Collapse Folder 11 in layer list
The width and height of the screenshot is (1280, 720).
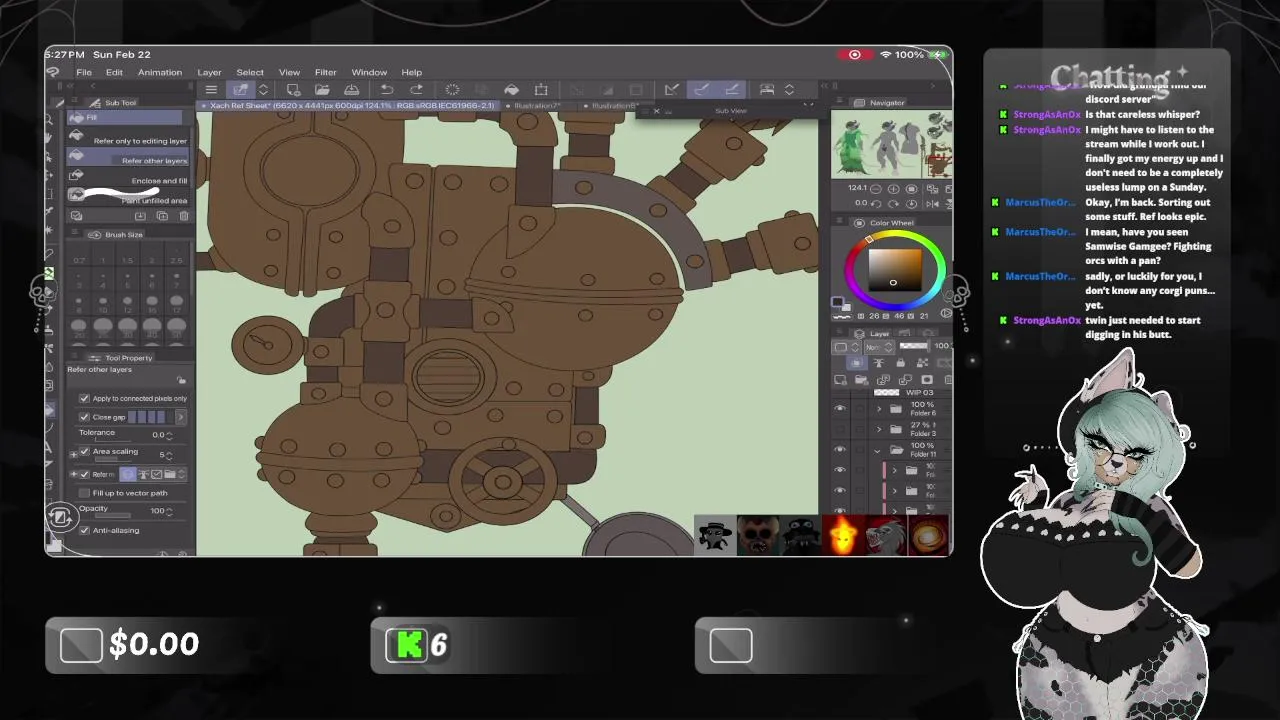[878, 450]
